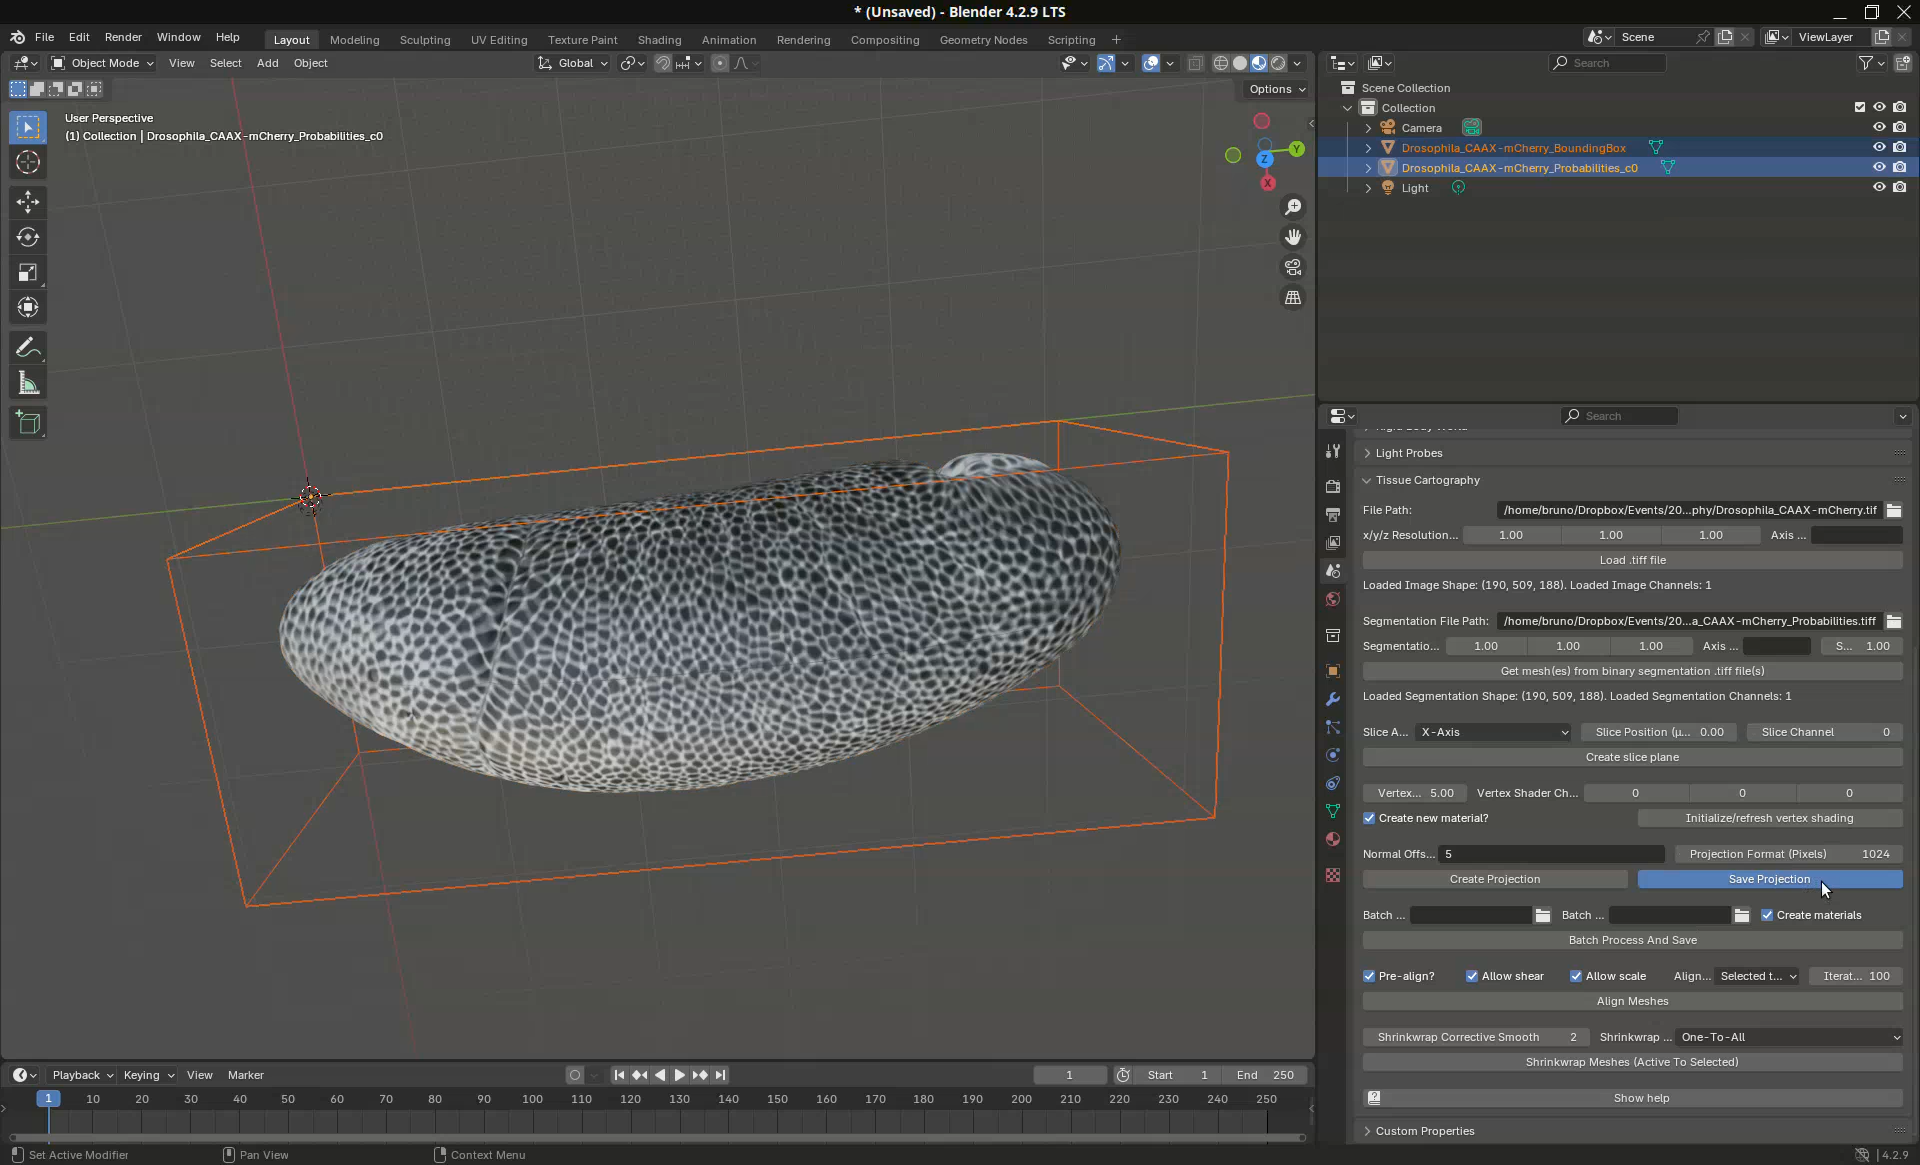1920x1165 pixels.
Task: Adjust the Vertex Shader radius slider field
Action: 1414,793
